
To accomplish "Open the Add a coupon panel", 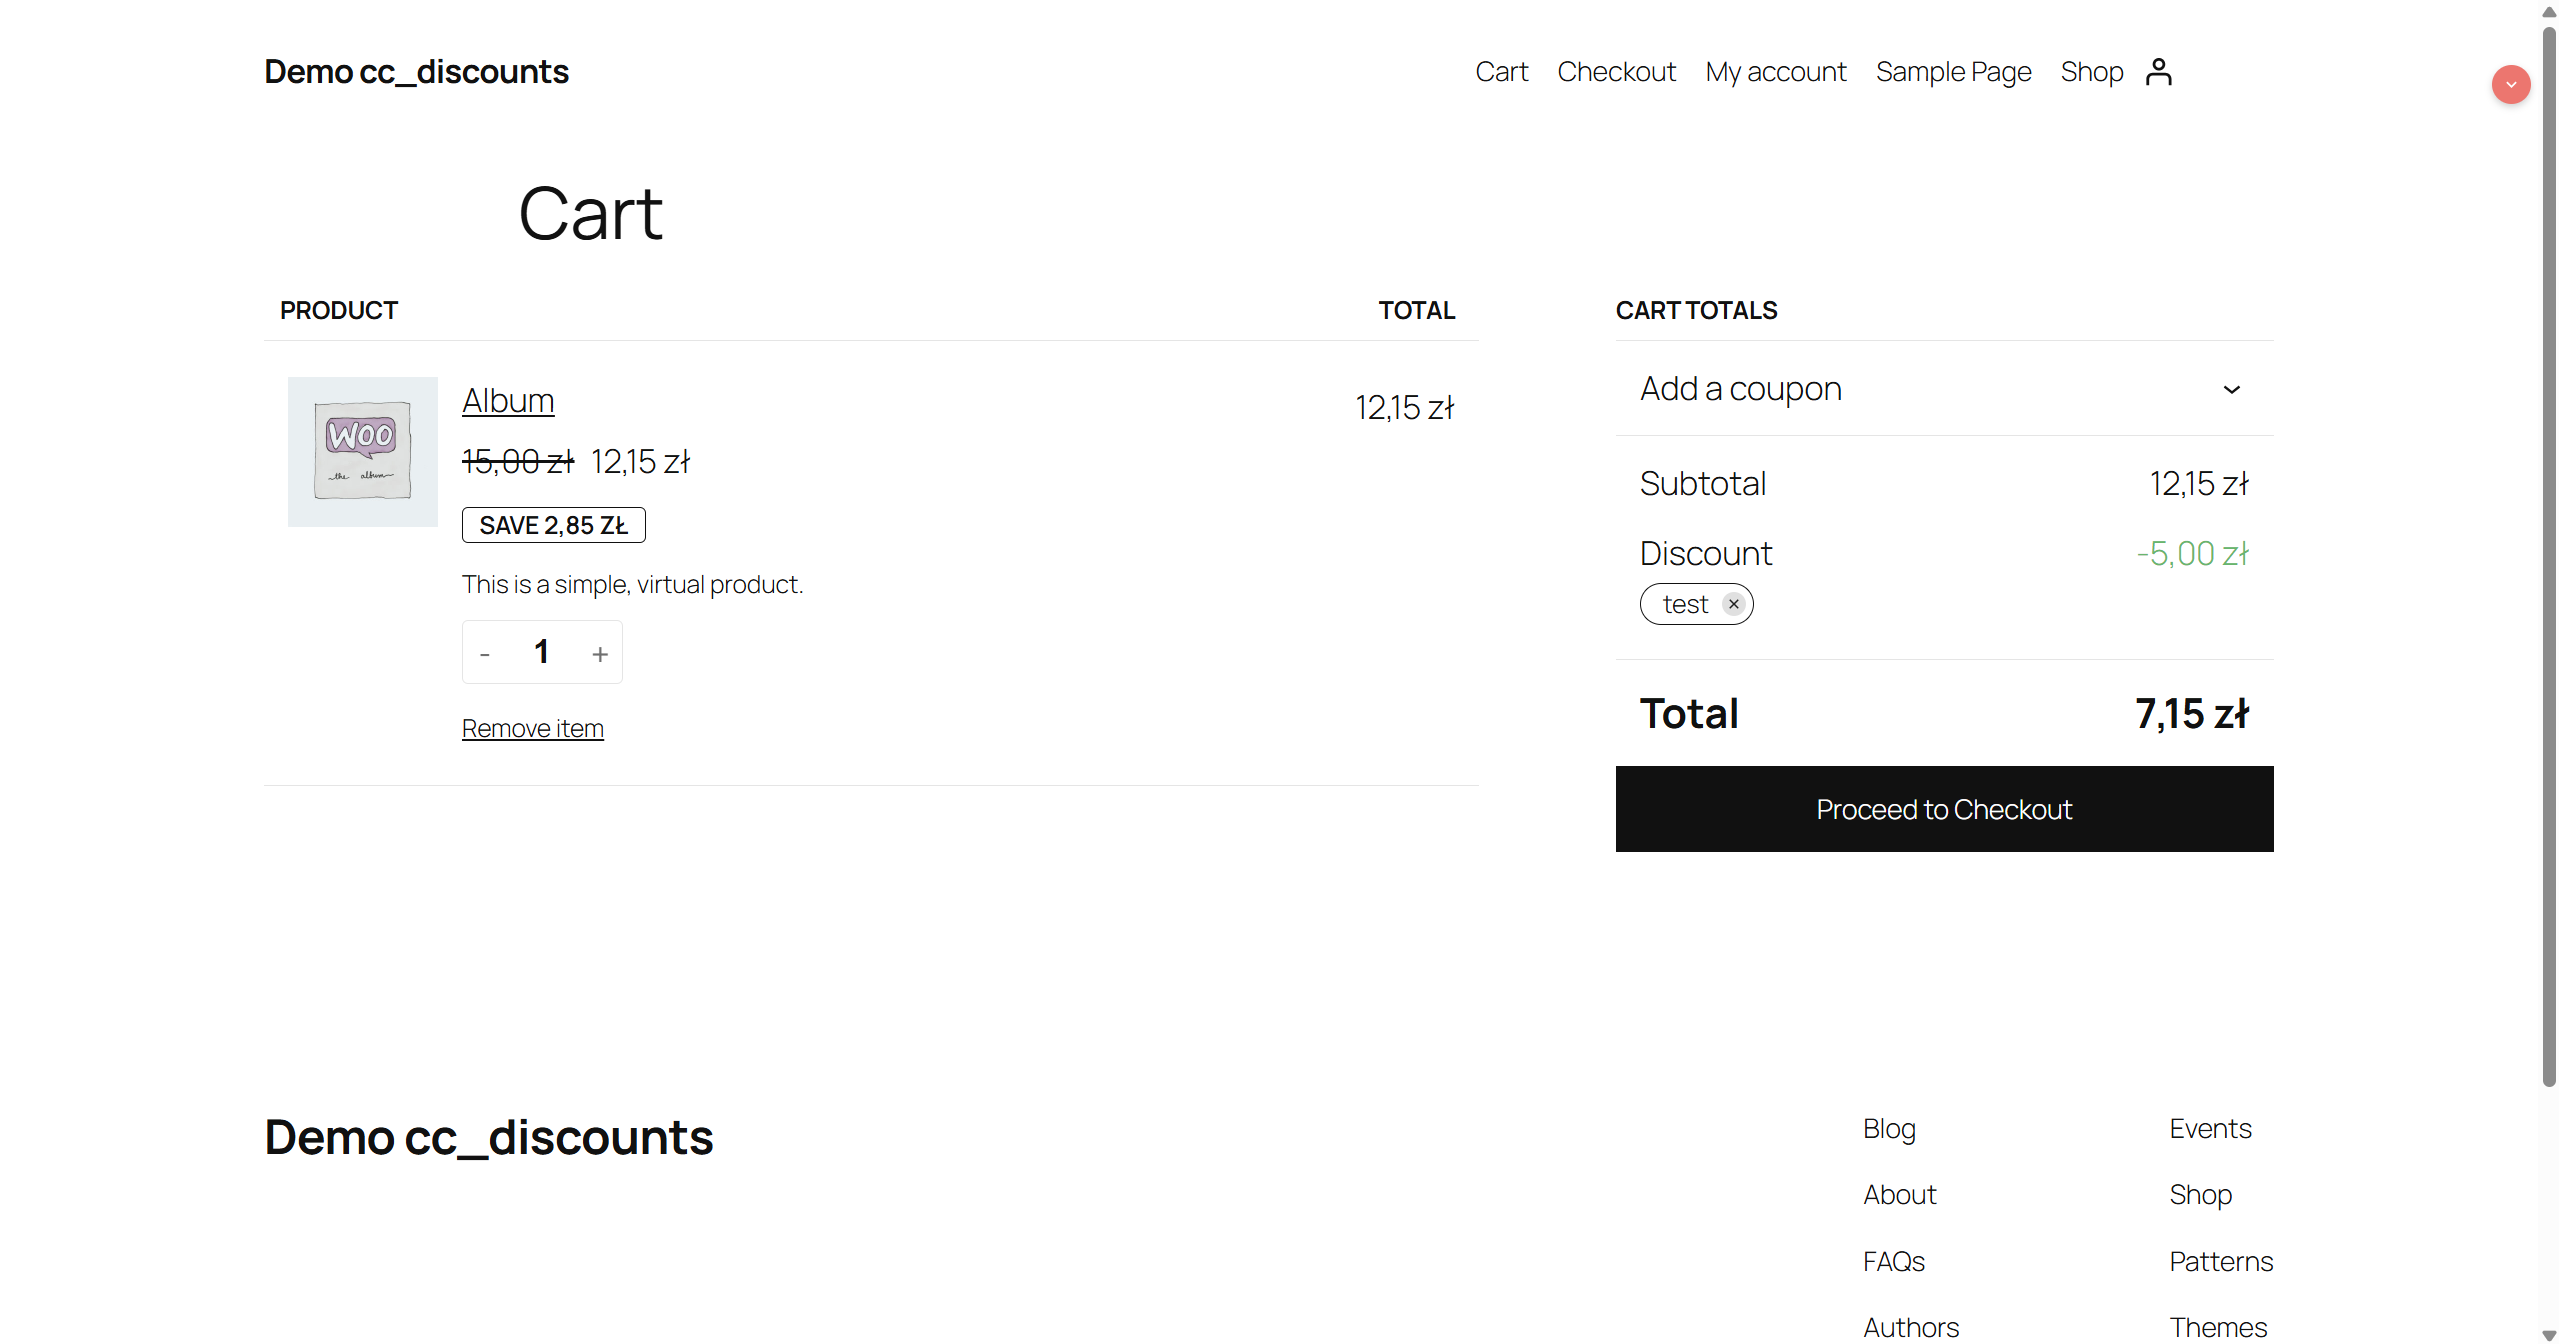I will [1740, 388].
